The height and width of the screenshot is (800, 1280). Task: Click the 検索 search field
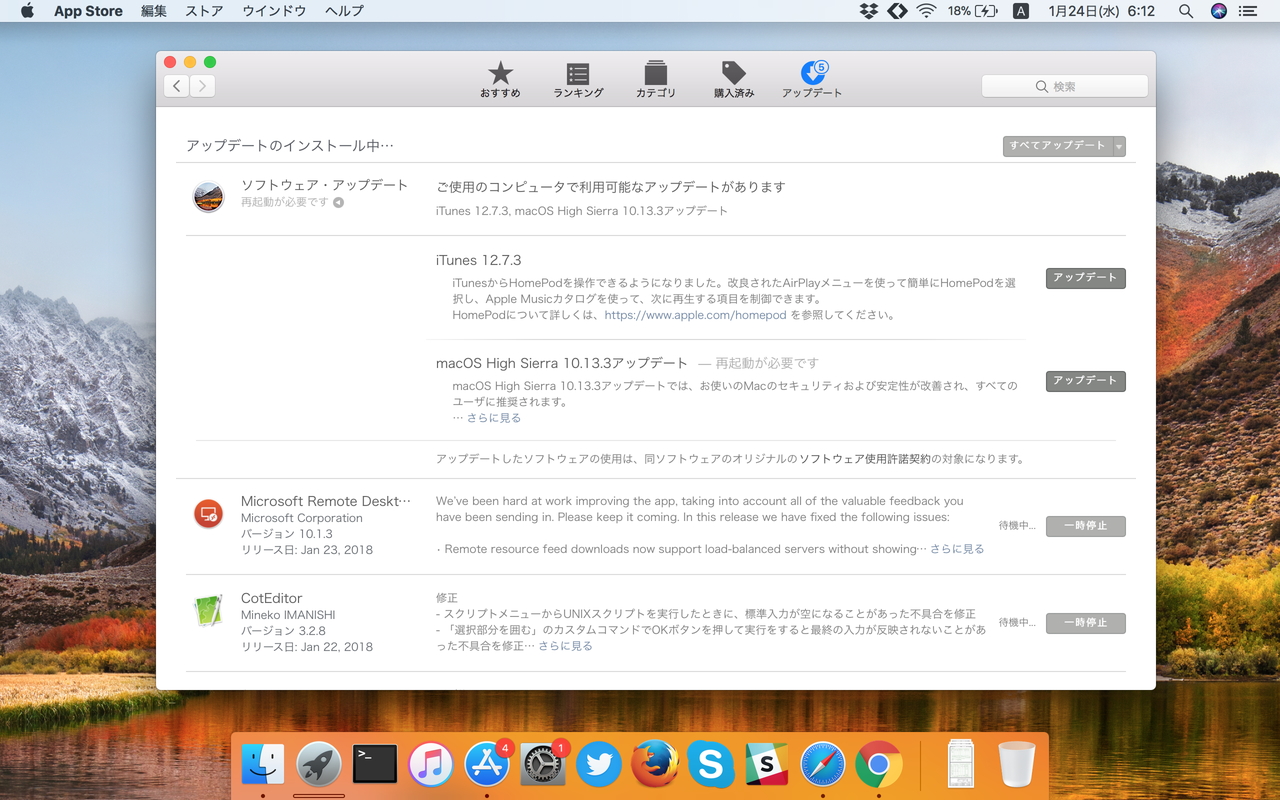1064,86
